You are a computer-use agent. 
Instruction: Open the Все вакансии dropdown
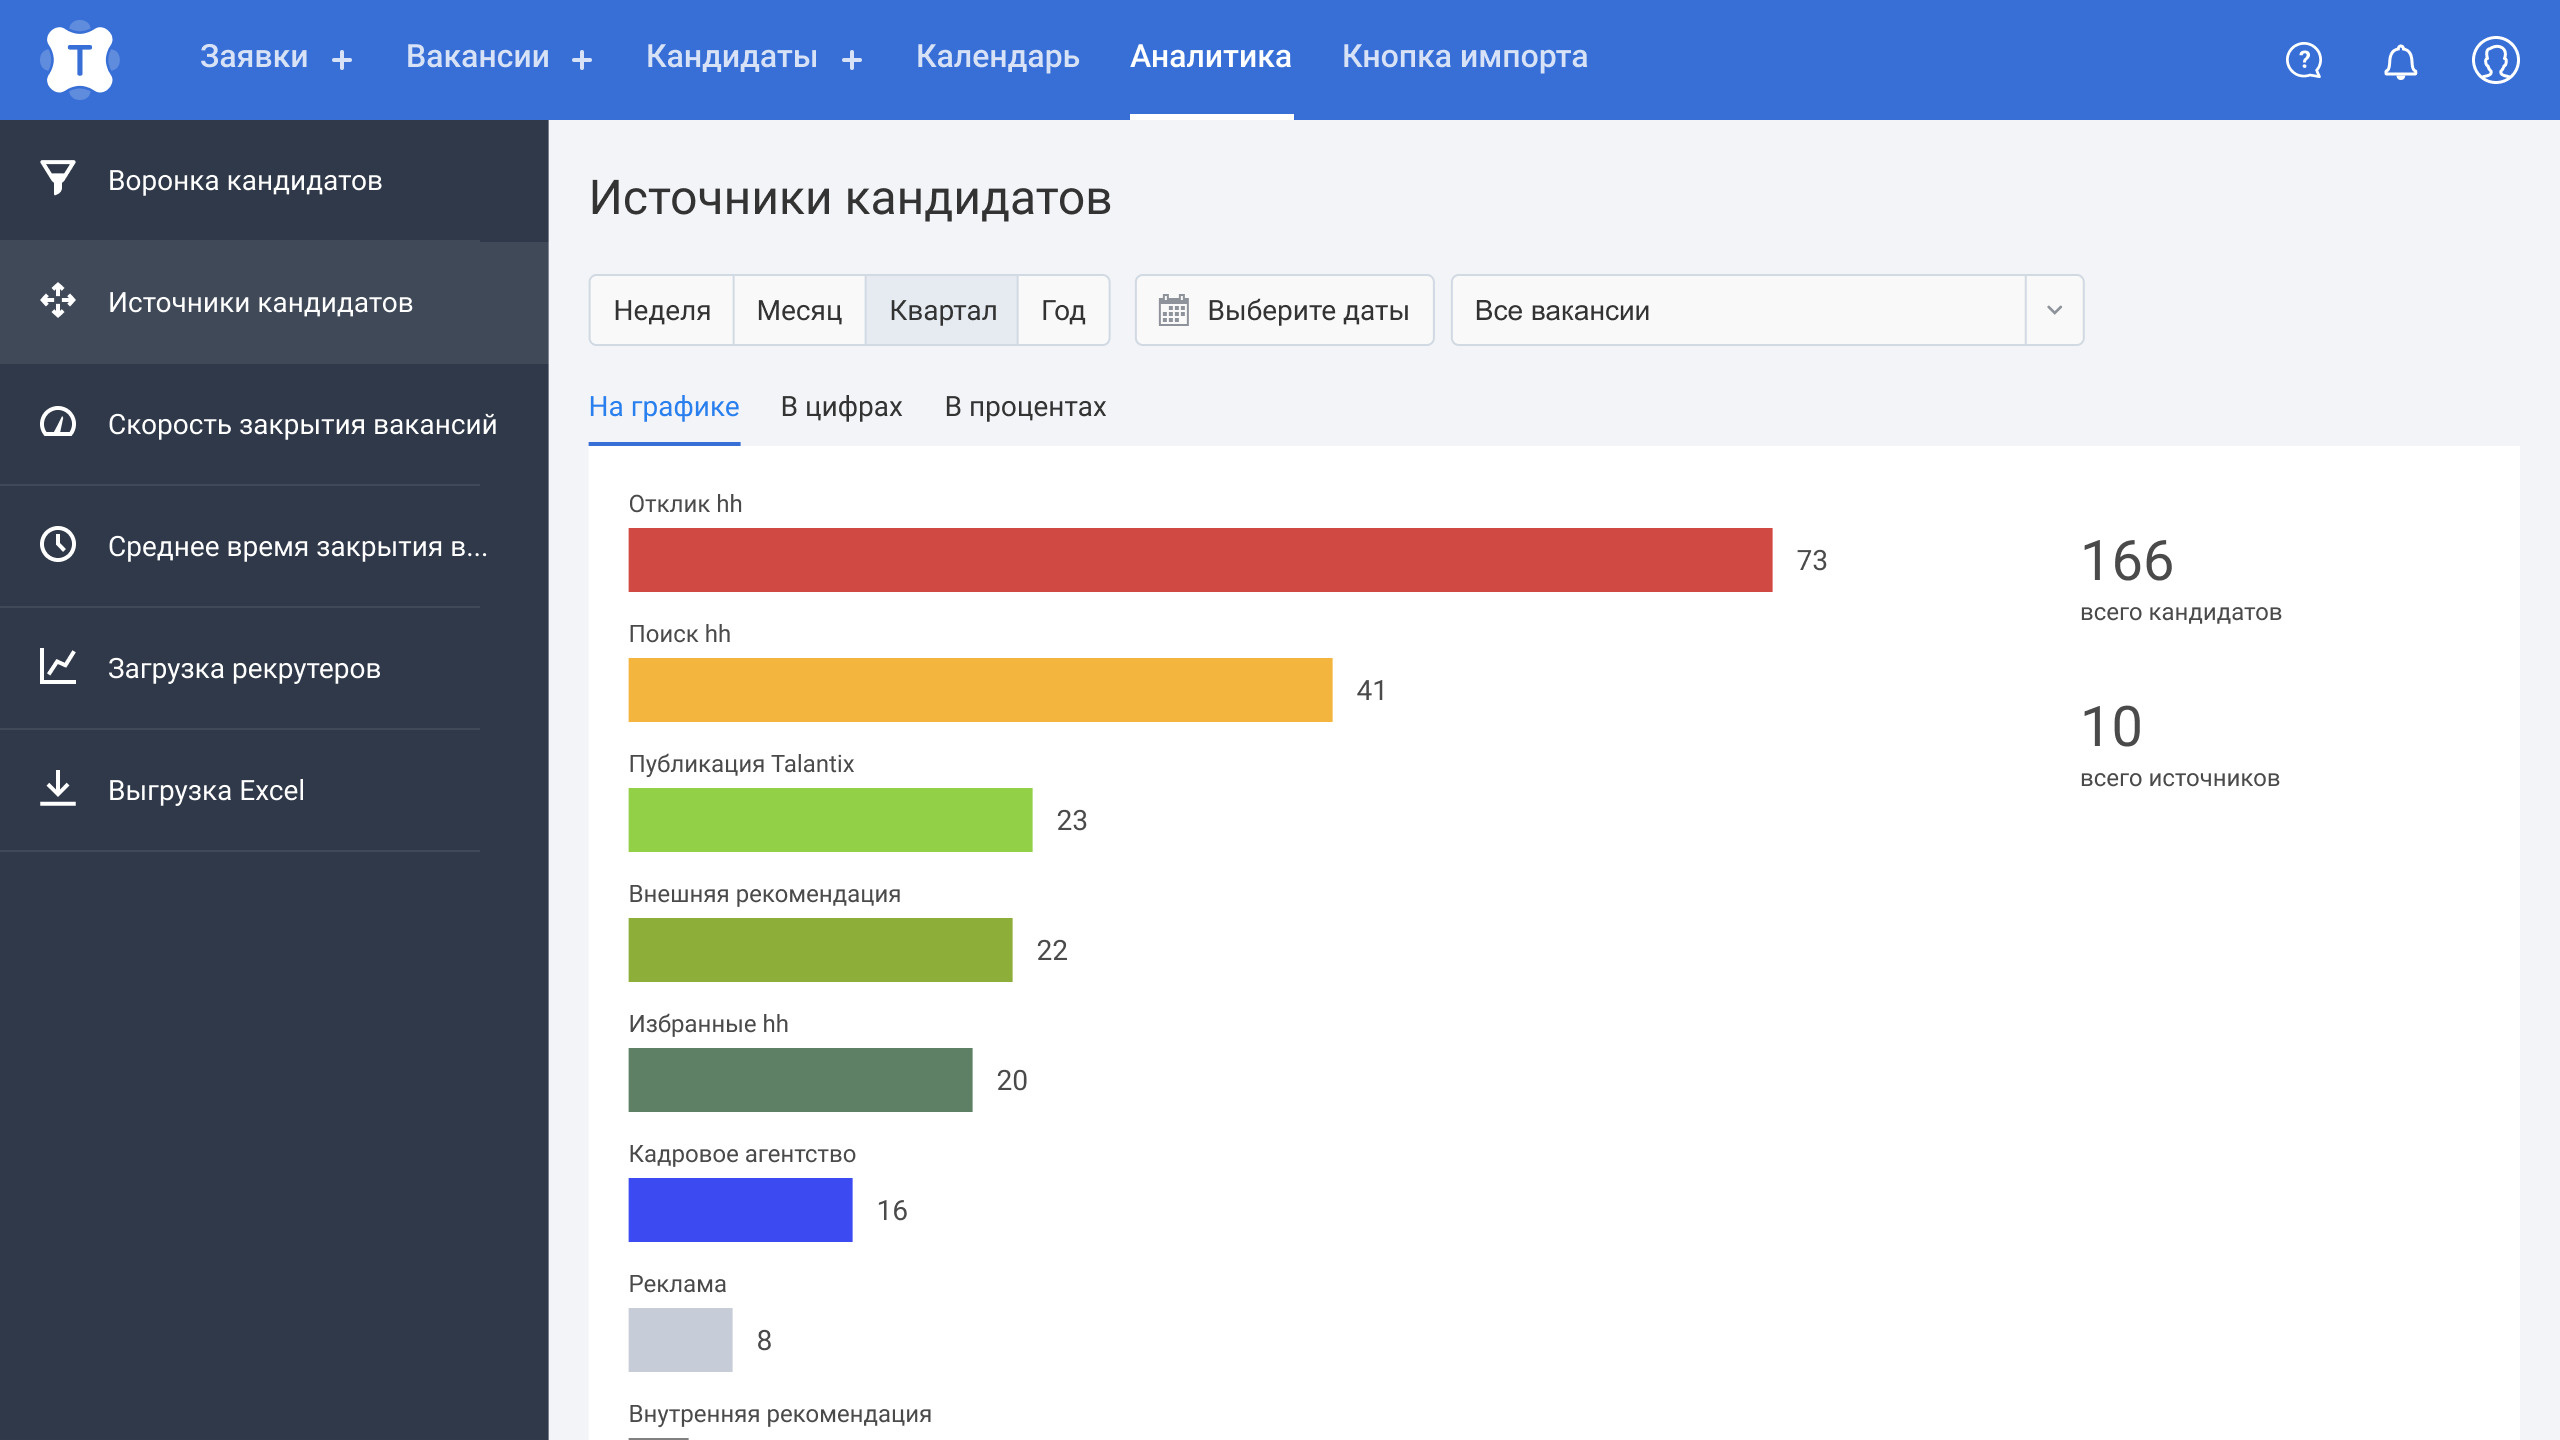(x=1767, y=310)
